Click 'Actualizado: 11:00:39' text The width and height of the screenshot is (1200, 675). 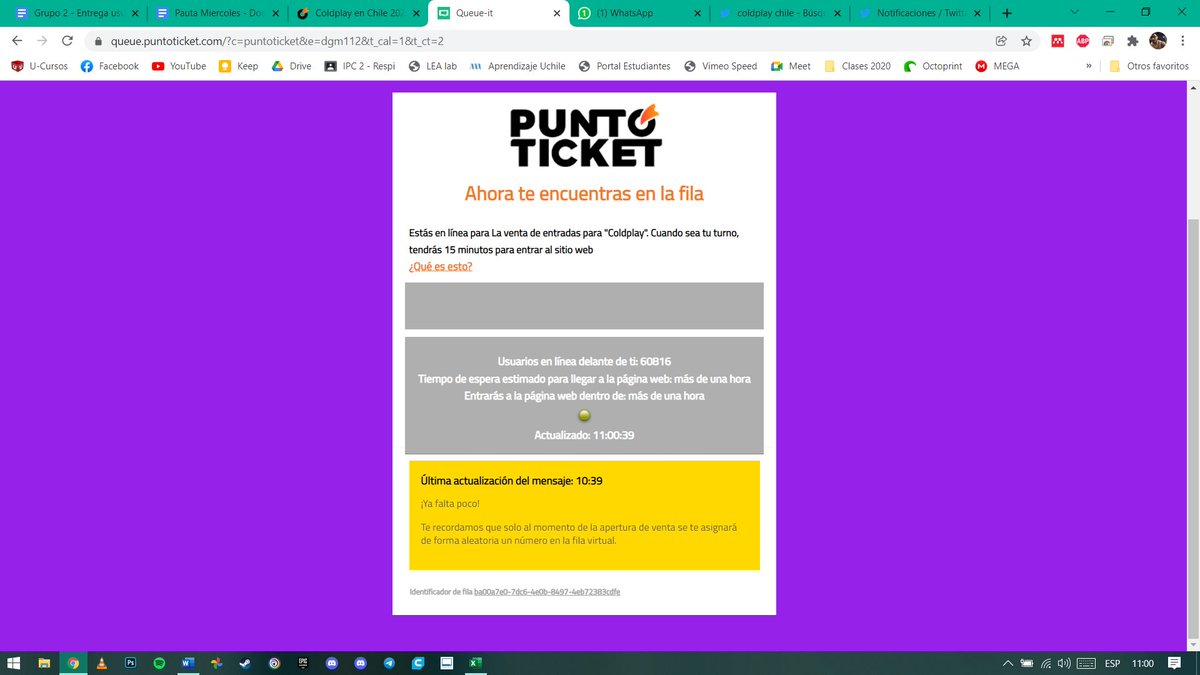click(584, 435)
